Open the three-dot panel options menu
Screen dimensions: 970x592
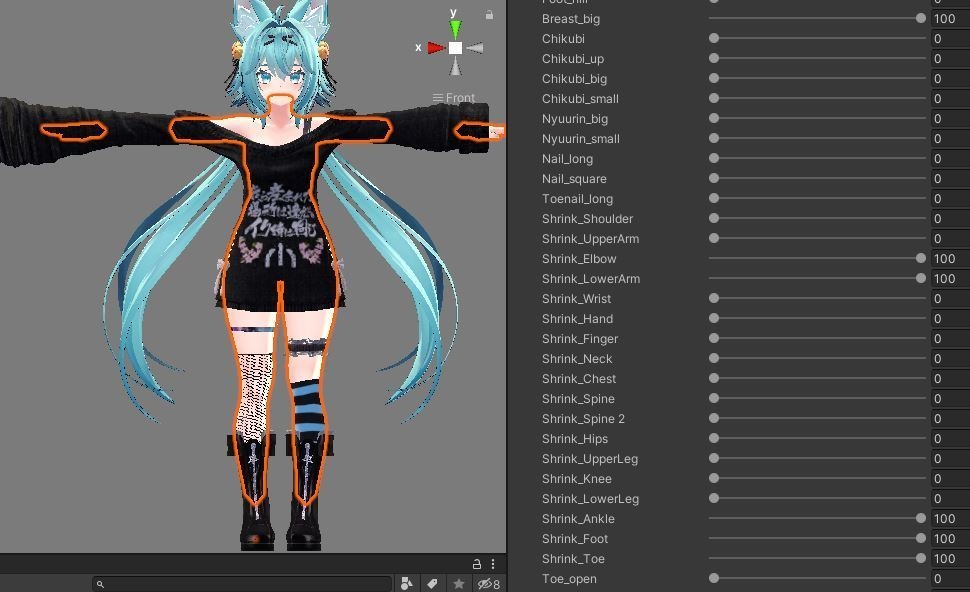pyautogui.click(x=493, y=564)
